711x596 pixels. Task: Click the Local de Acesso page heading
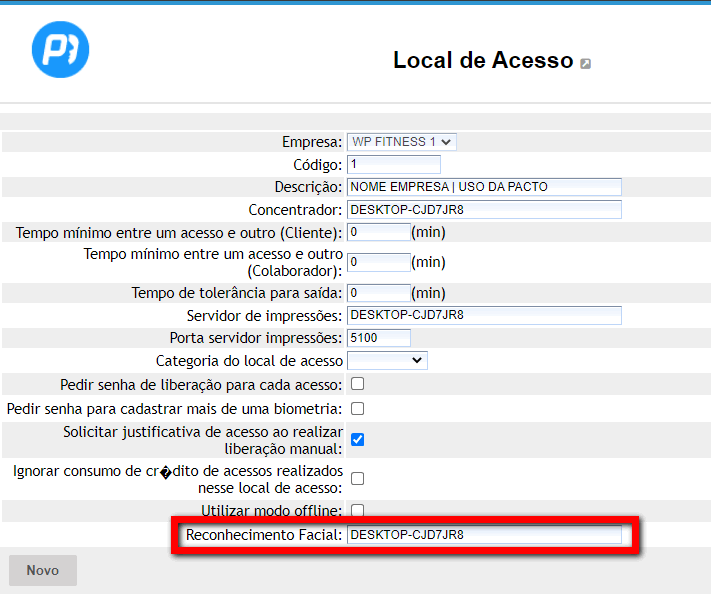[482, 60]
